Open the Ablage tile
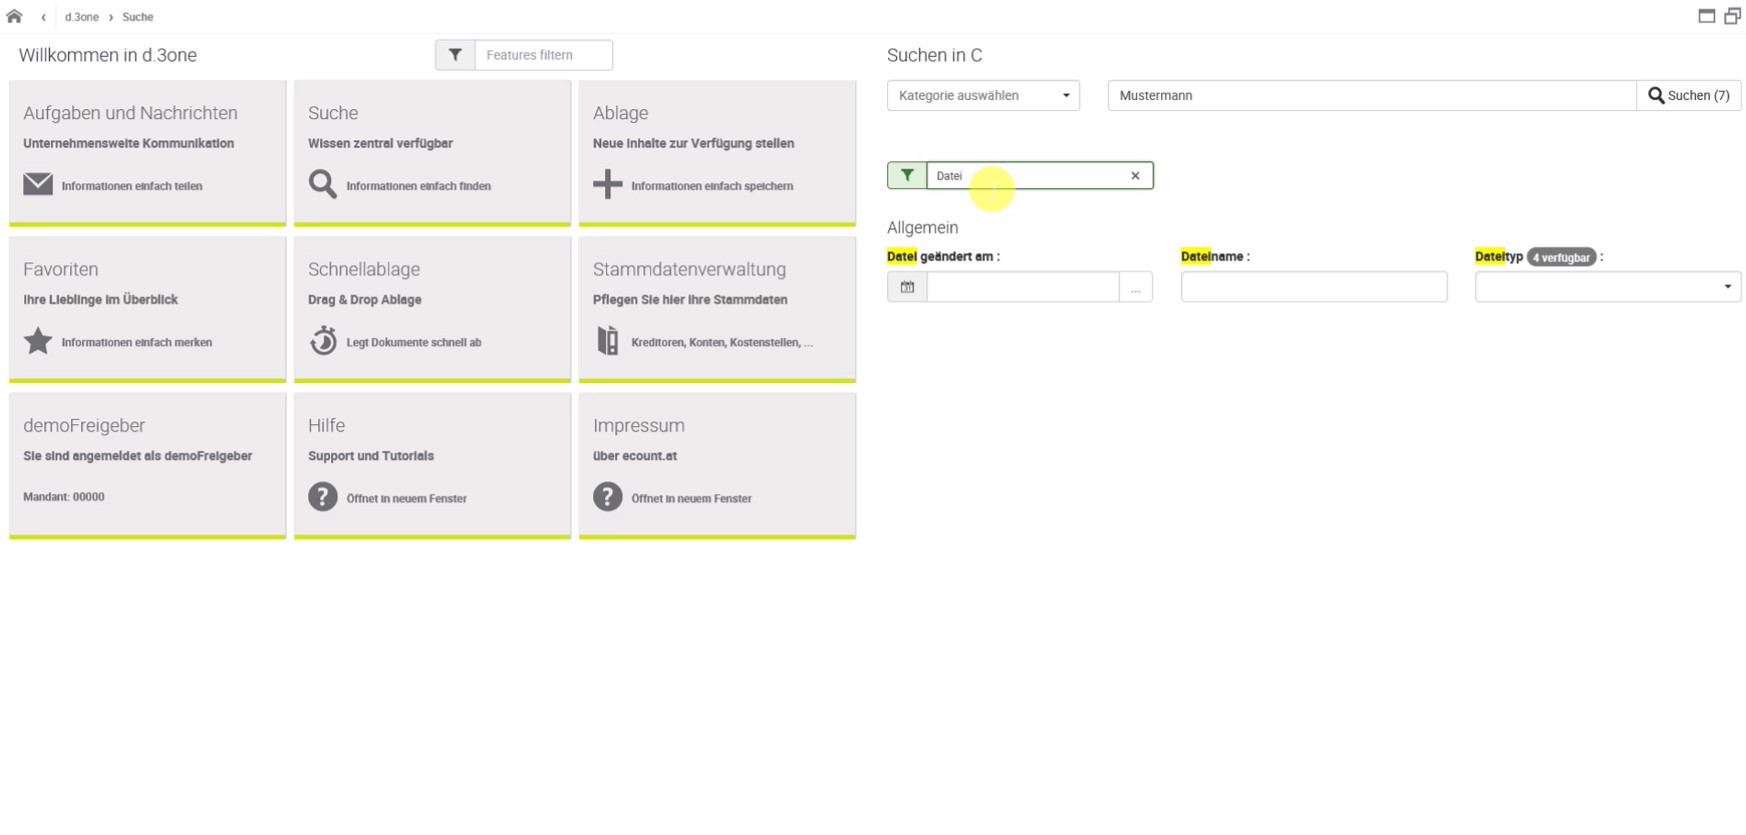 click(x=717, y=153)
